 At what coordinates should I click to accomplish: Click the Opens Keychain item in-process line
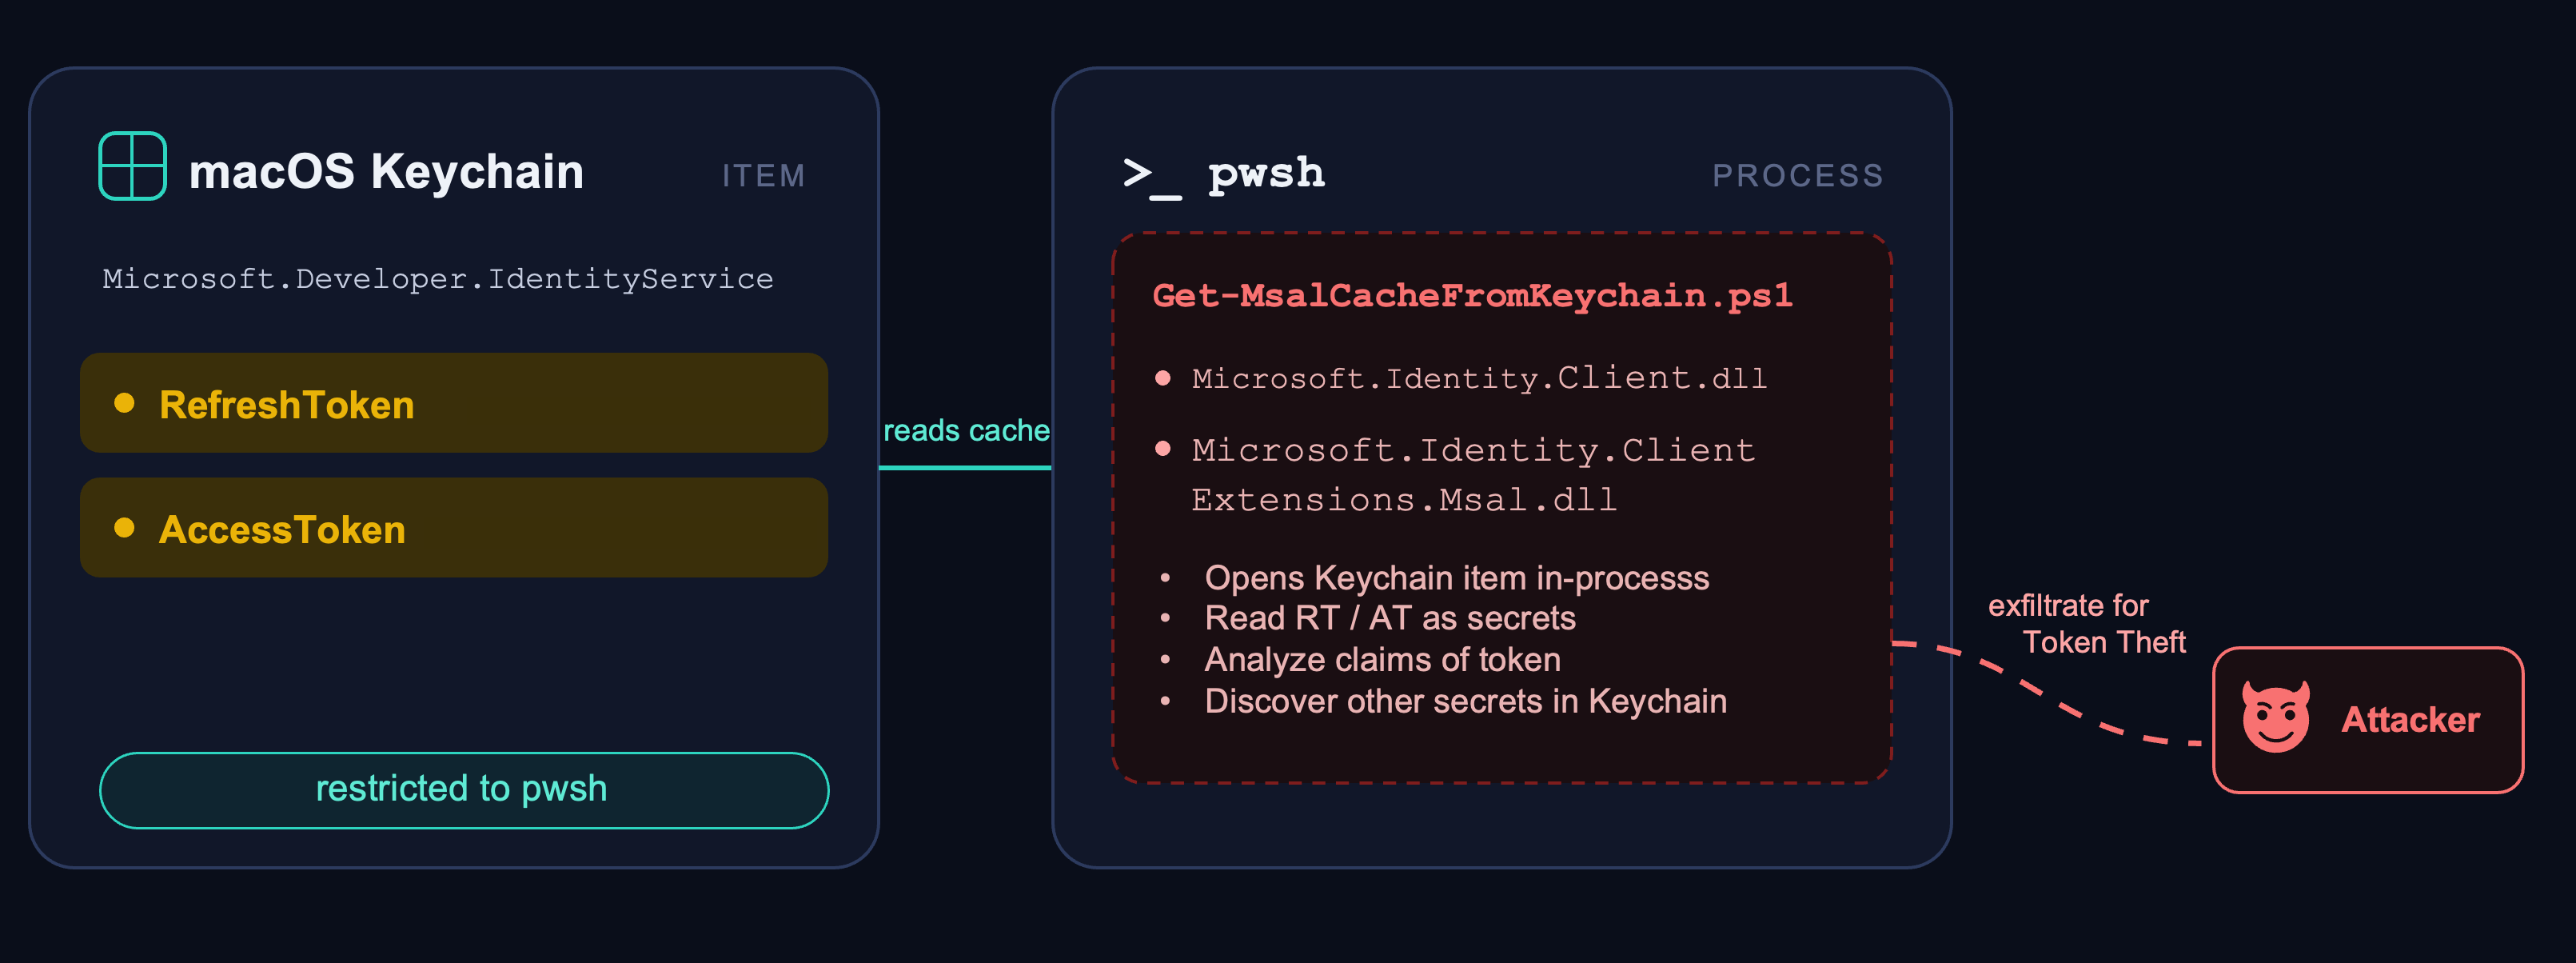pyautogui.click(x=1456, y=578)
